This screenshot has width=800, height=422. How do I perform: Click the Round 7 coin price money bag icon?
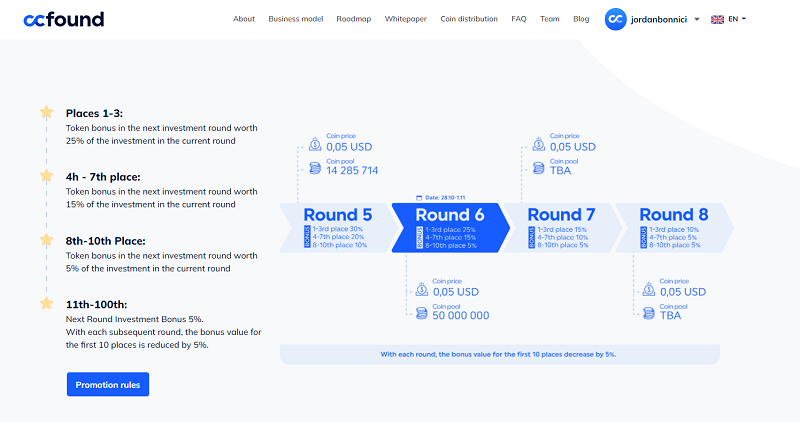tap(539, 144)
